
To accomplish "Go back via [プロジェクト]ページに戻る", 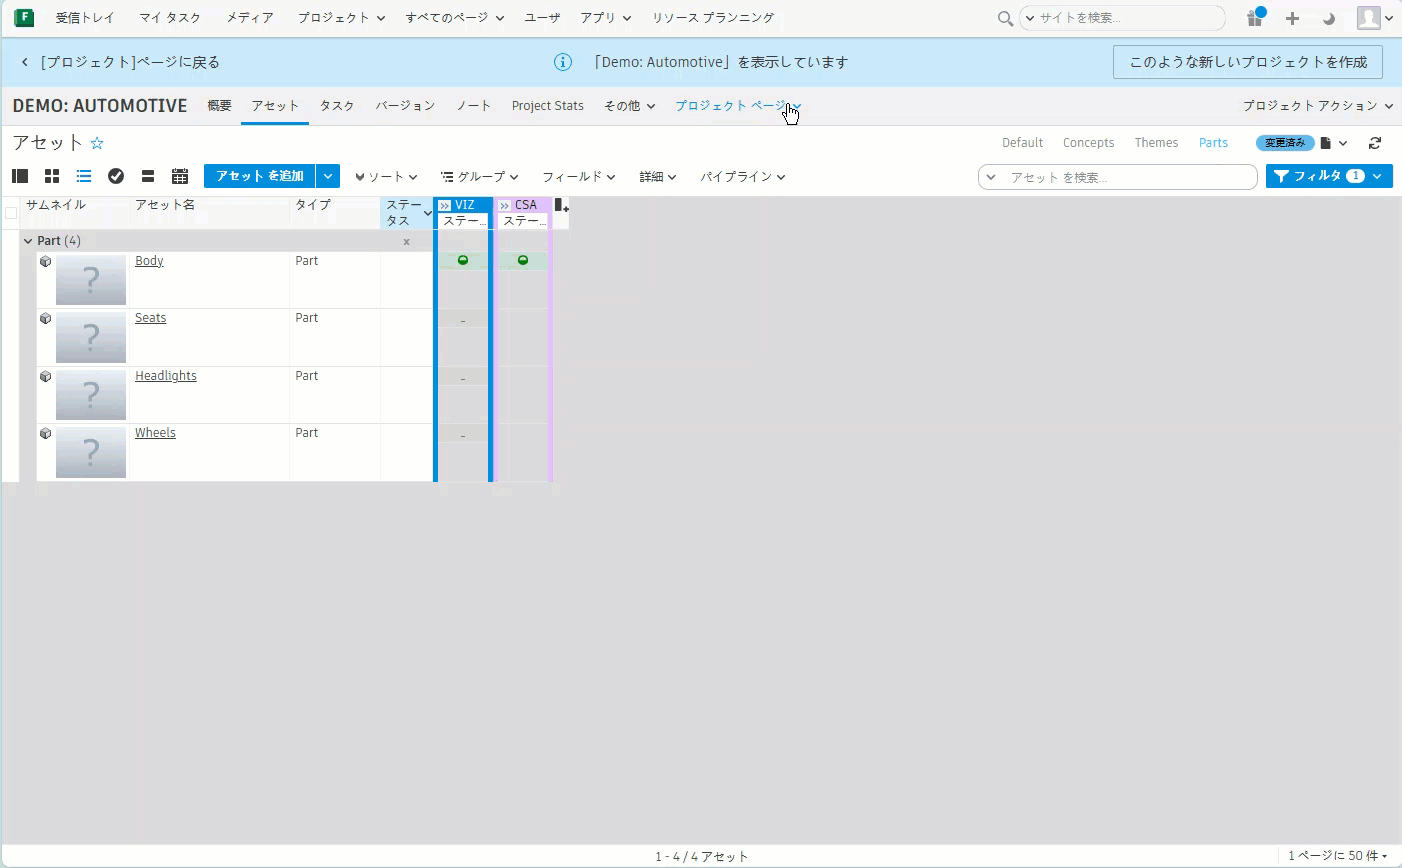I will pos(120,62).
